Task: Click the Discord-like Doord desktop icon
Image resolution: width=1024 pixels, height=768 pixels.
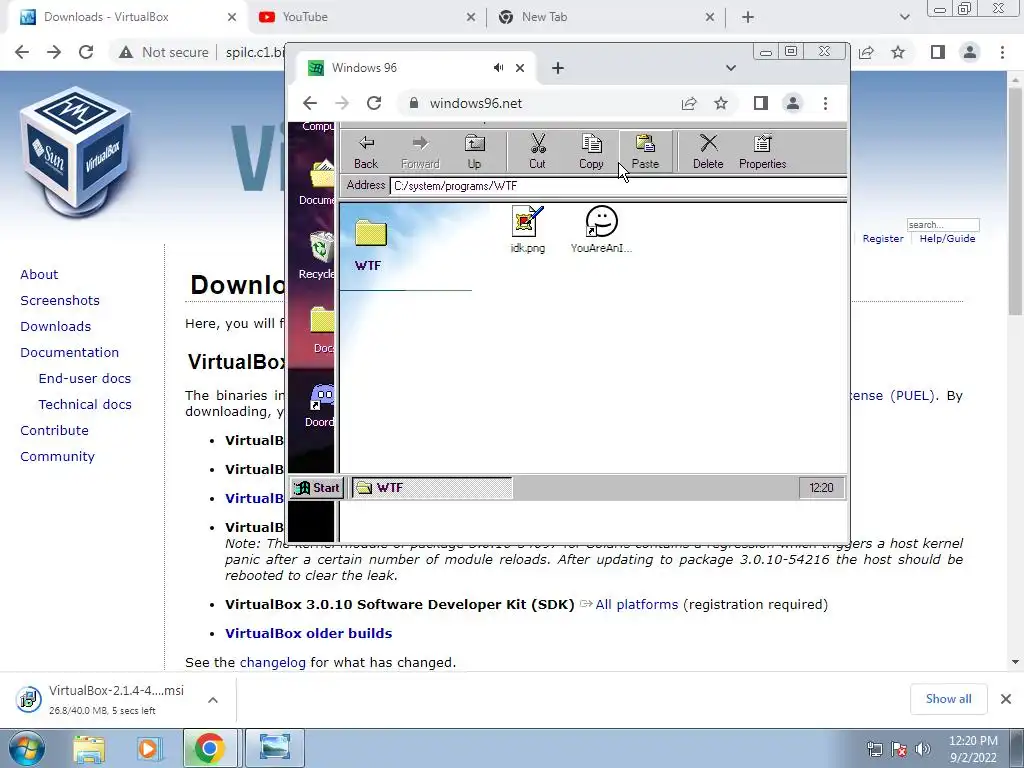Action: click(320, 405)
